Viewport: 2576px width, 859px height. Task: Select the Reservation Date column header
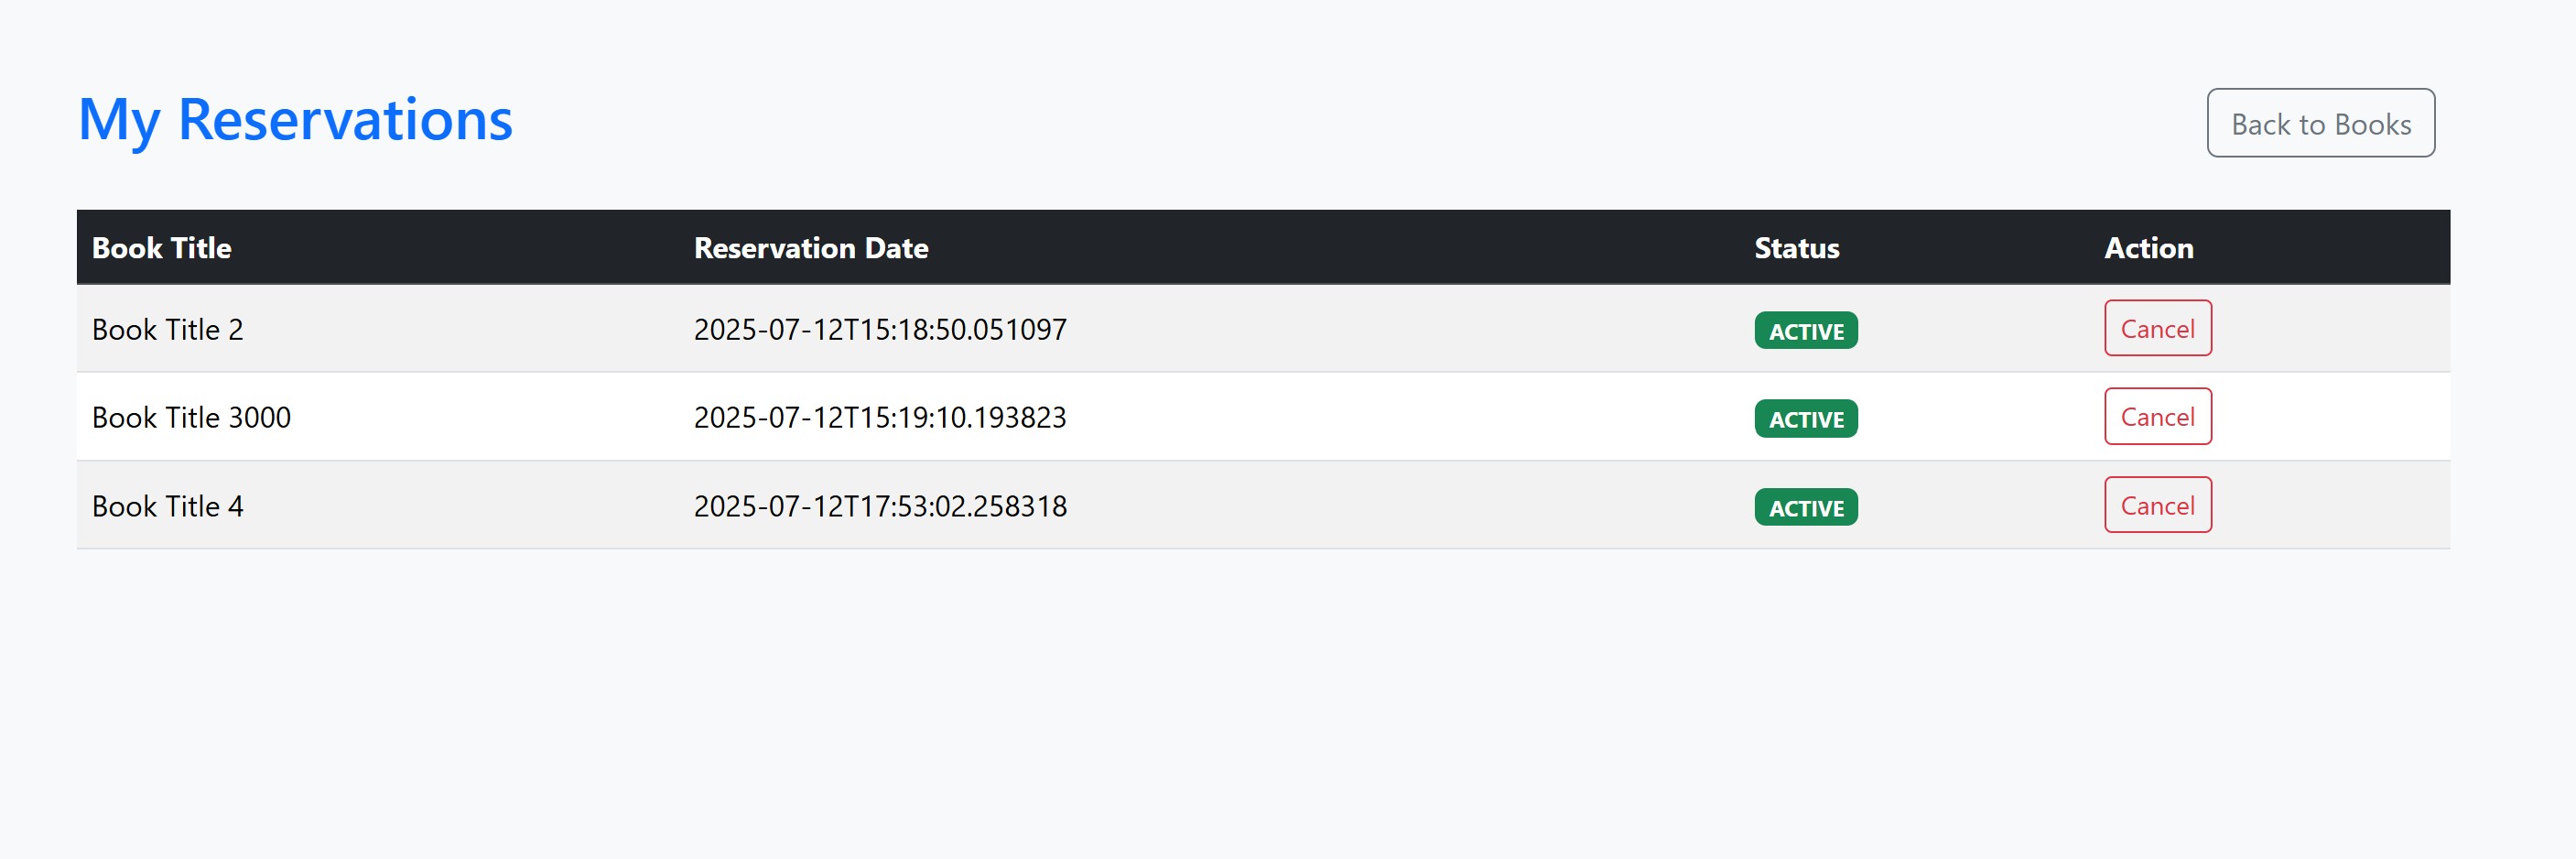811,248
